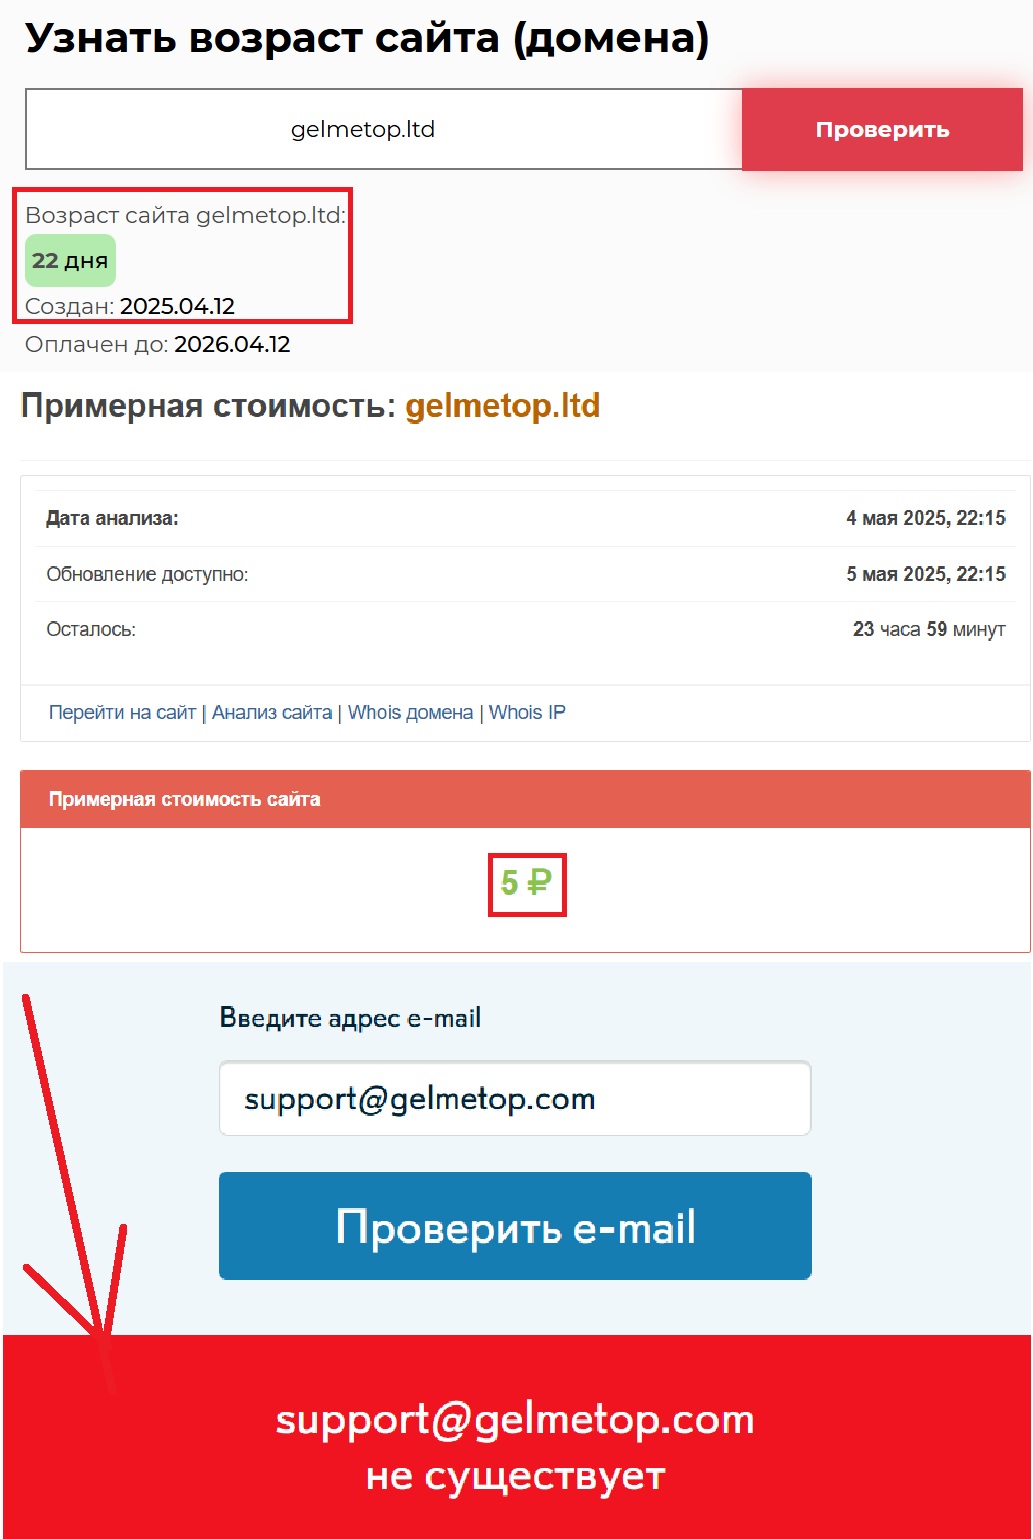Screen dimensions: 1033x1539
Task: Click the Обновление доступно label
Action: 147,574
